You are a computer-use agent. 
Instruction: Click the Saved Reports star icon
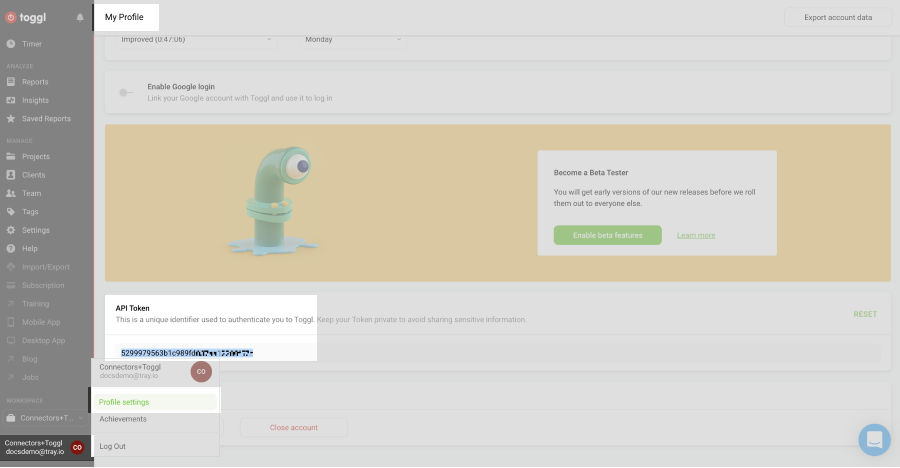[x=11, y=119]
